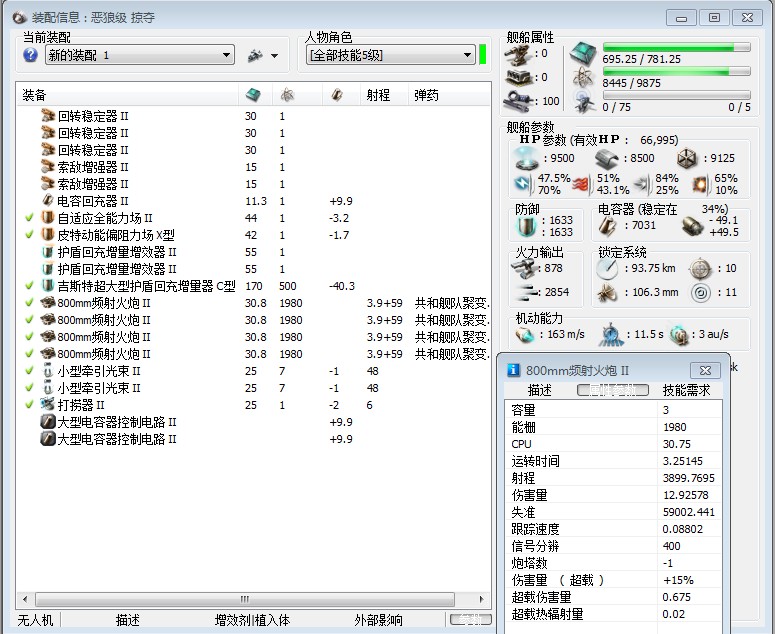775x634 pixels.
Task: Click the horizontal scrollbar thumb
Action: [x=245, y=599]
